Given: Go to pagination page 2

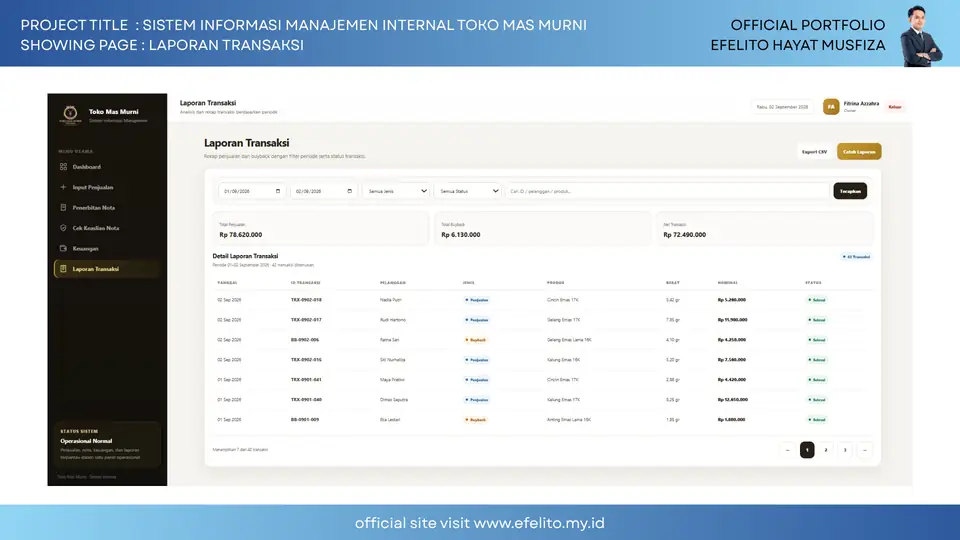Looking at the screenshot, I should point(826,450).
